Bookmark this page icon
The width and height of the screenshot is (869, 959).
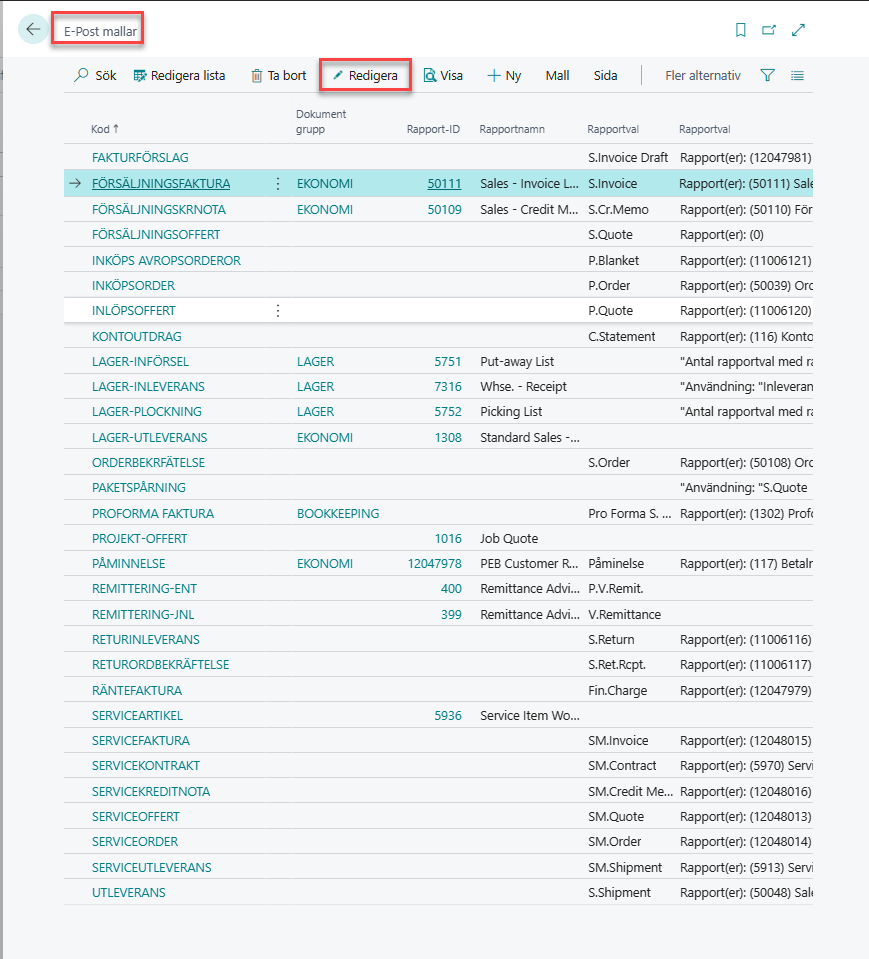click(740, 29)
